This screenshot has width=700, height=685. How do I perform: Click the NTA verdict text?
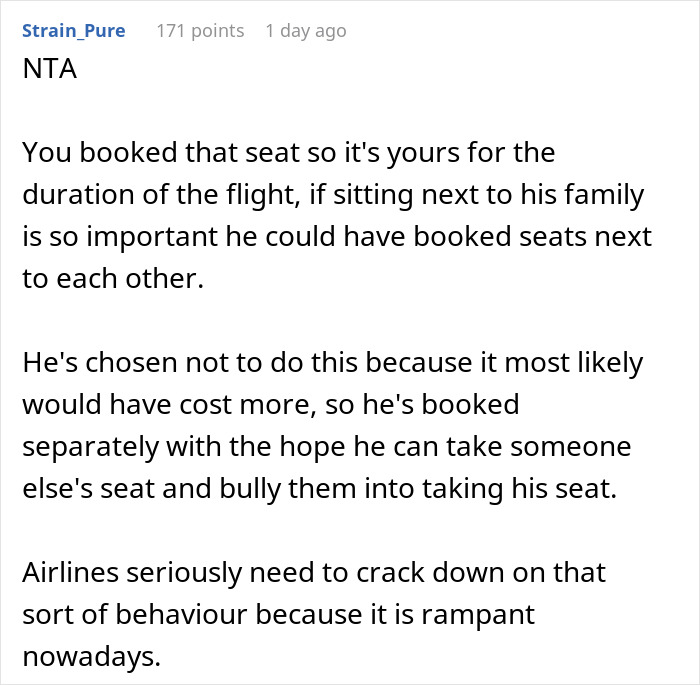pos(50,73)
